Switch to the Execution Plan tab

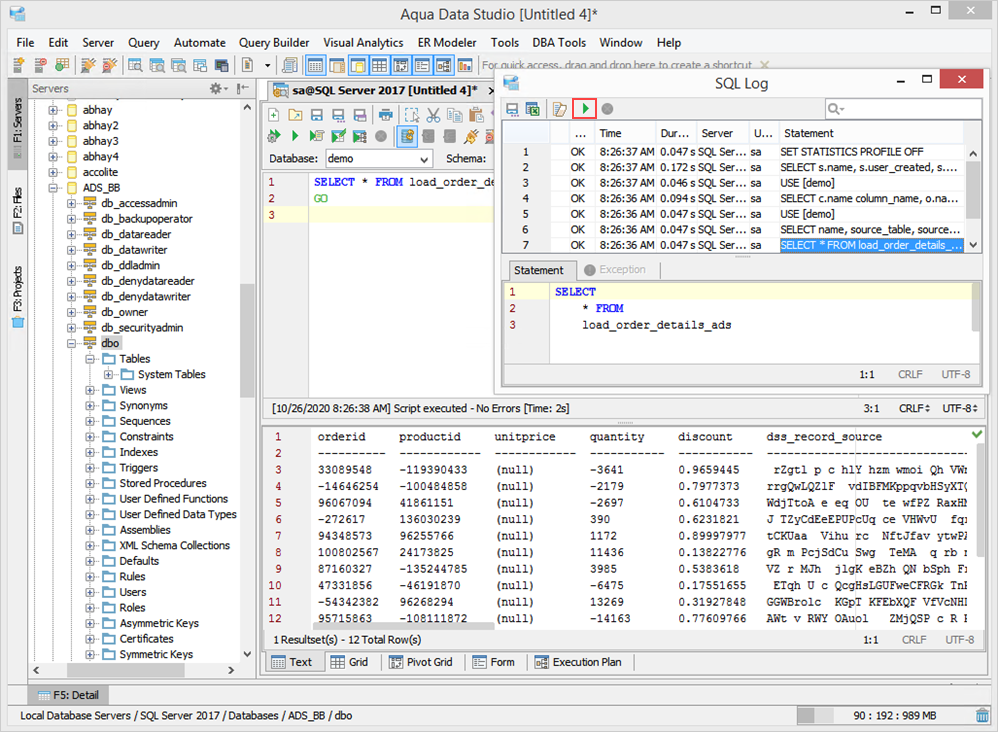578,662
